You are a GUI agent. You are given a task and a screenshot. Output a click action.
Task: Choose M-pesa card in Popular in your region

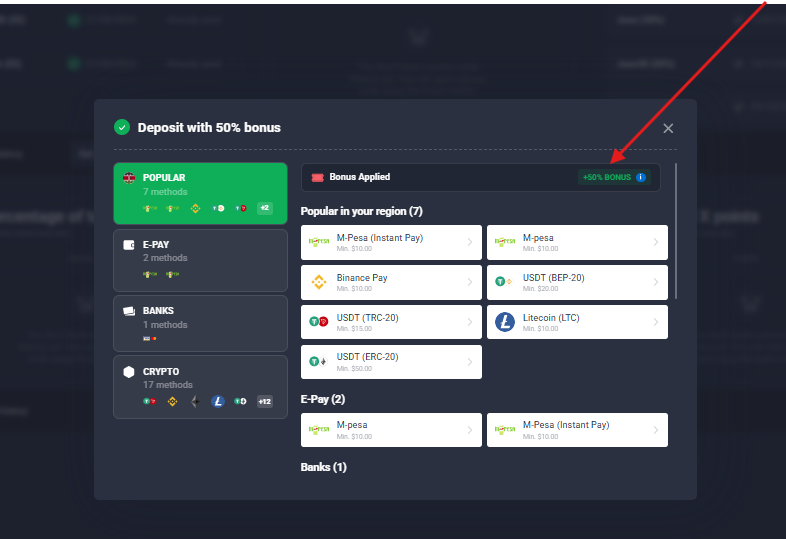(x=577, y=242)
